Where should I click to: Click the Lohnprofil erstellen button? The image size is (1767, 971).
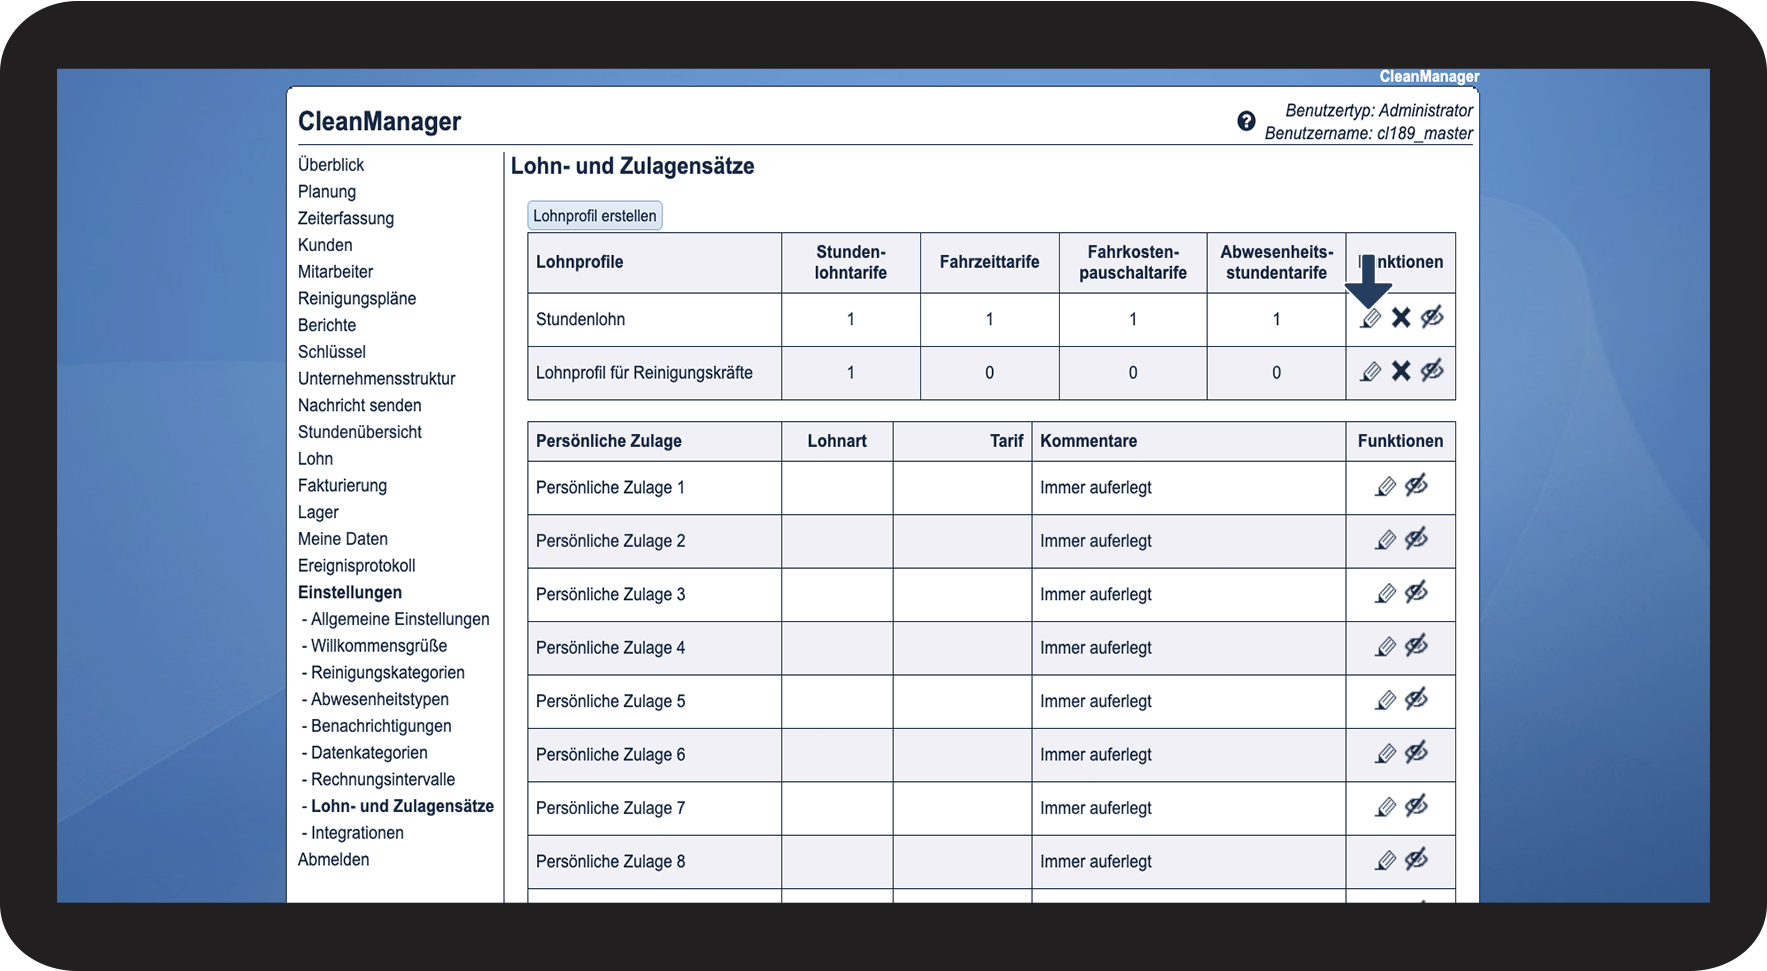pyautogui.click(x=595, y=216)
